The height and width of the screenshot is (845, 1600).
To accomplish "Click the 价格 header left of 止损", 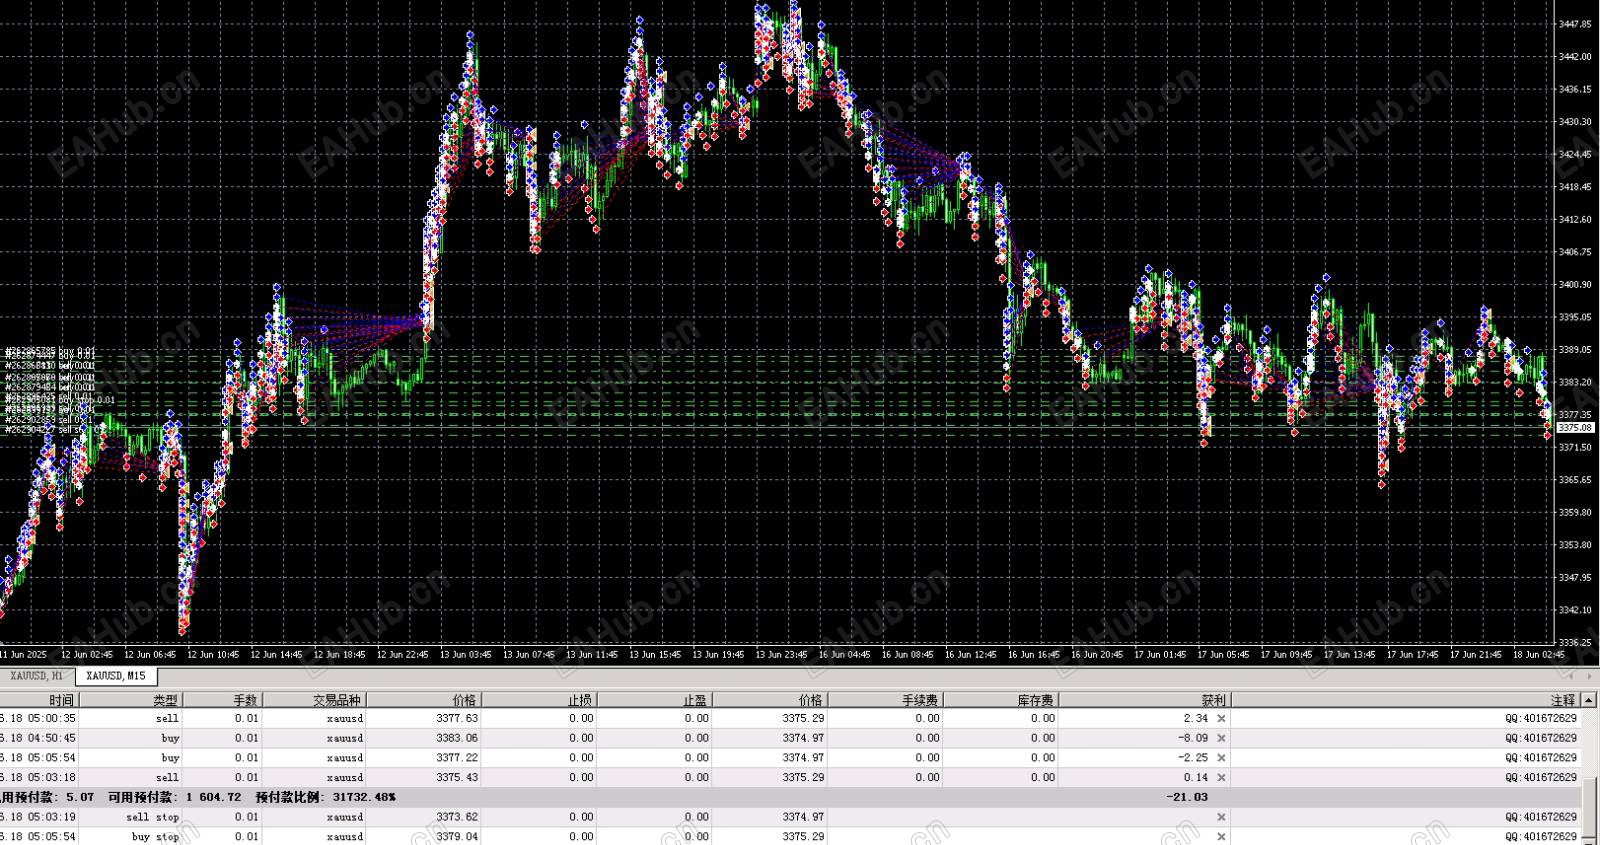I will [x=424, y=700].
